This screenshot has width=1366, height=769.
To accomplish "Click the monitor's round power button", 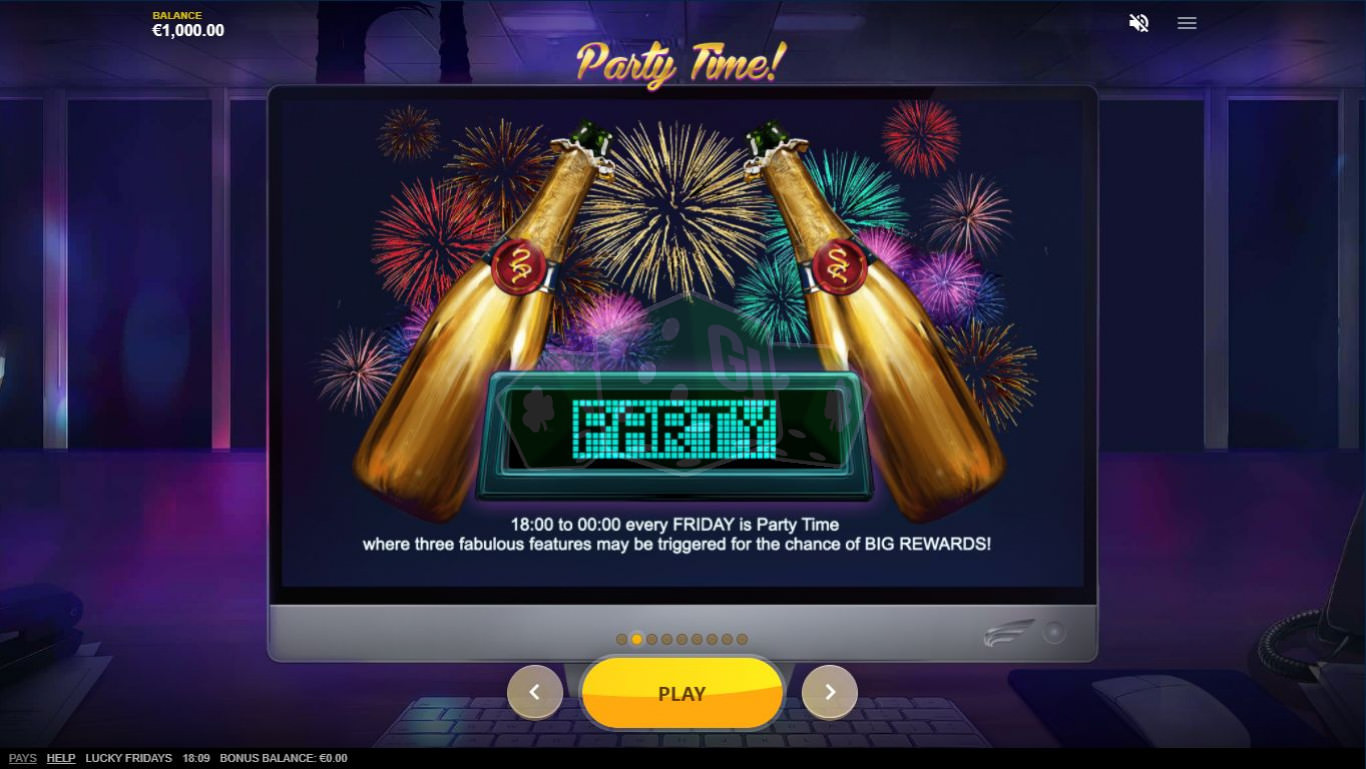I will coord(1054,633).
